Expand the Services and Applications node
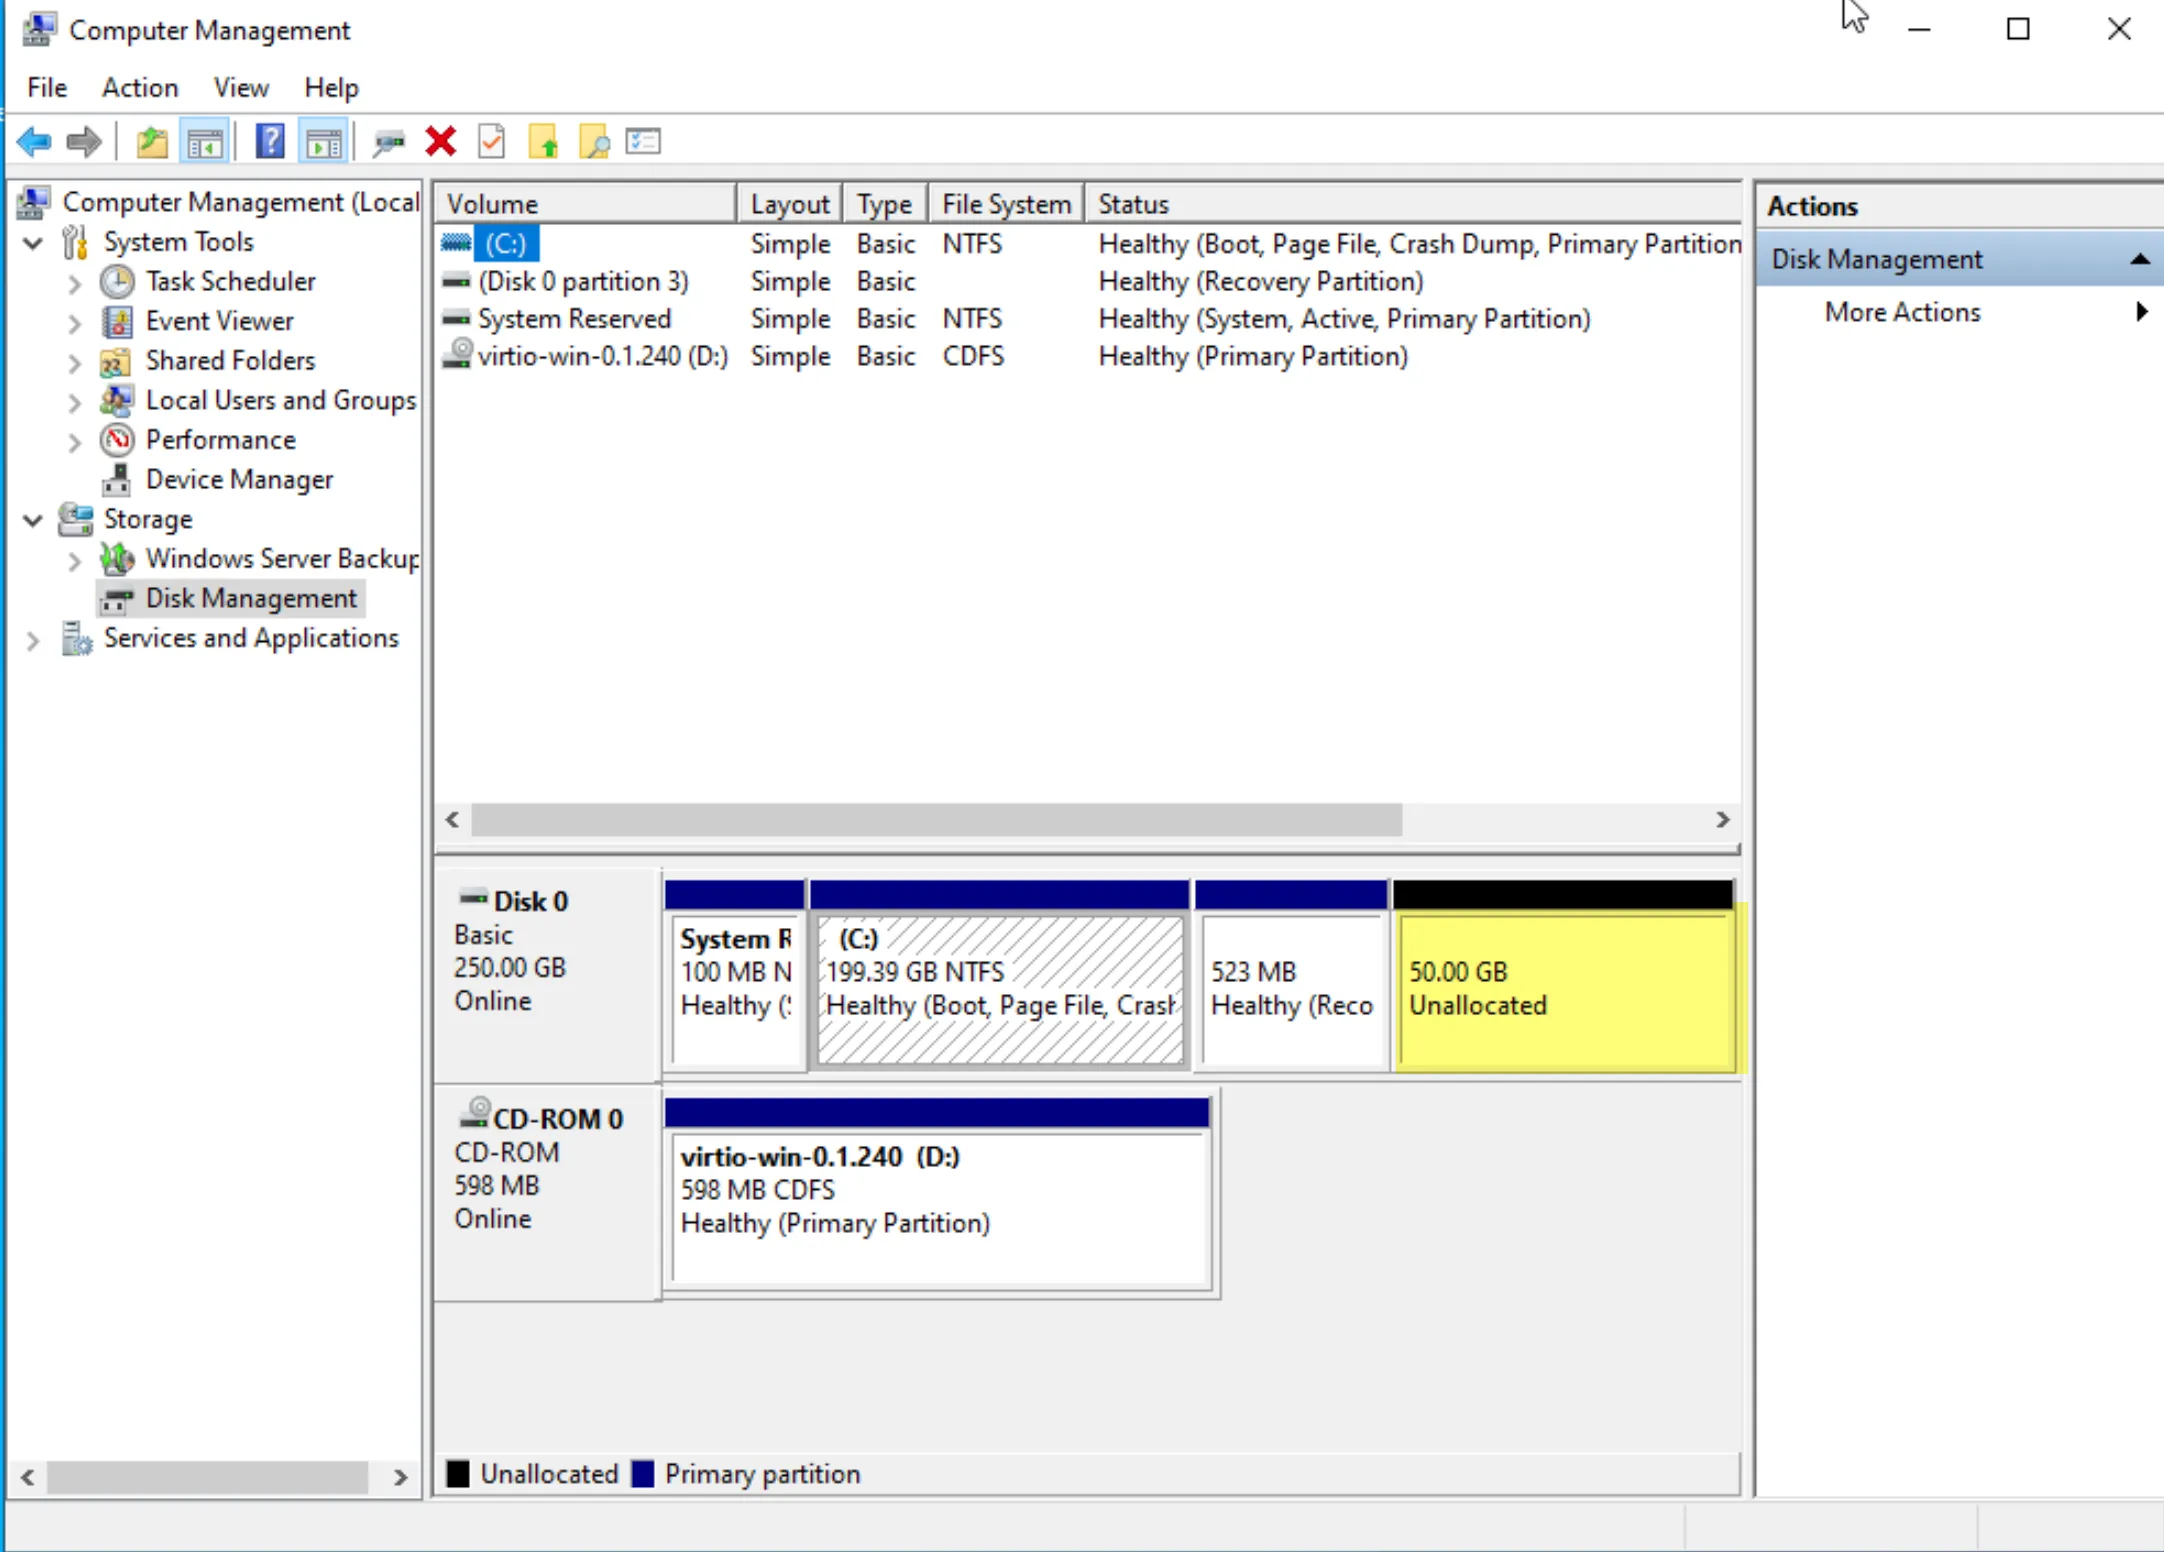The image size is (2164, 1552). [33, 640]
